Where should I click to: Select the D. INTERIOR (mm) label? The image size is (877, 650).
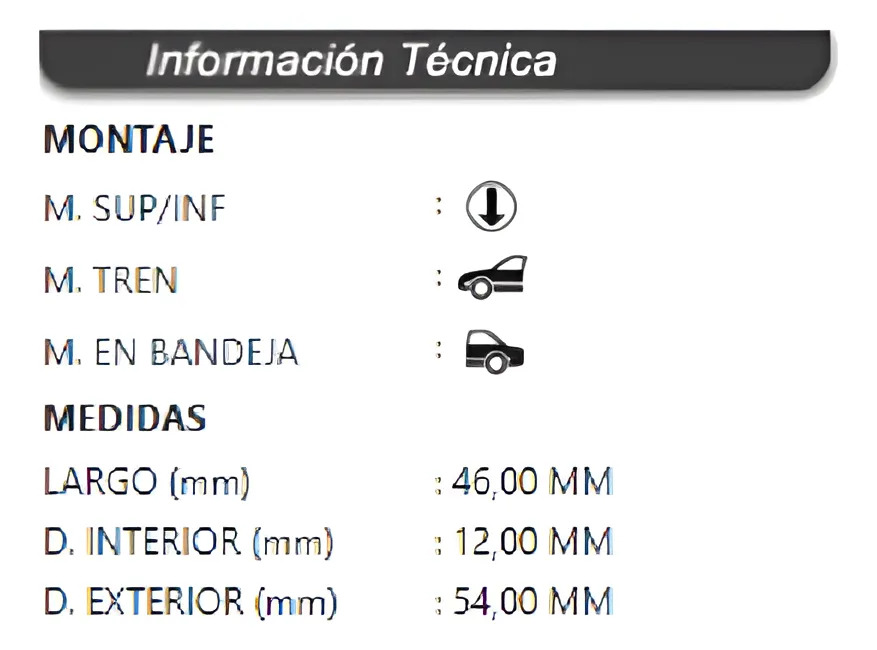[x=188, y=543]
